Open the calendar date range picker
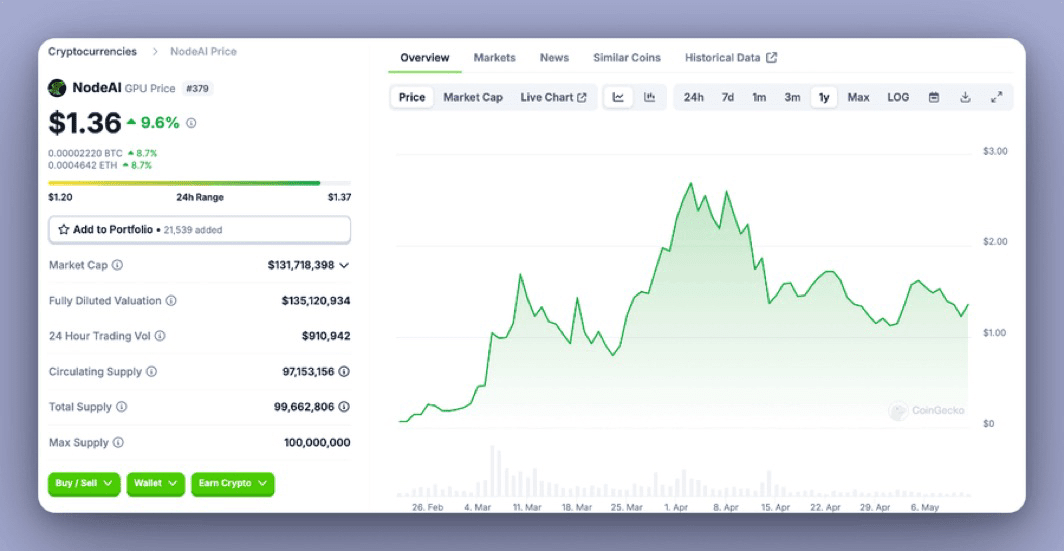The width and height of the screenshot is (1064, 551). click(x=934, y=97)
